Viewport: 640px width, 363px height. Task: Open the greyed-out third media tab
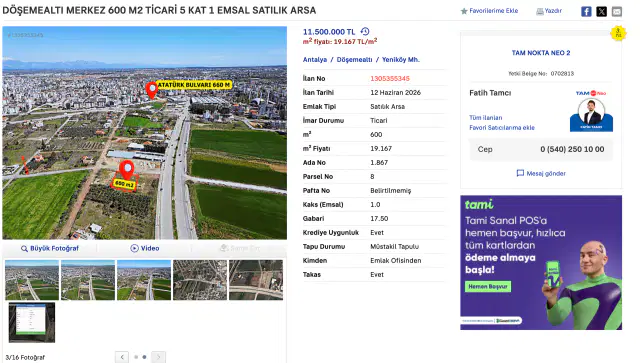pyautogui.click(x=240, y=248)
